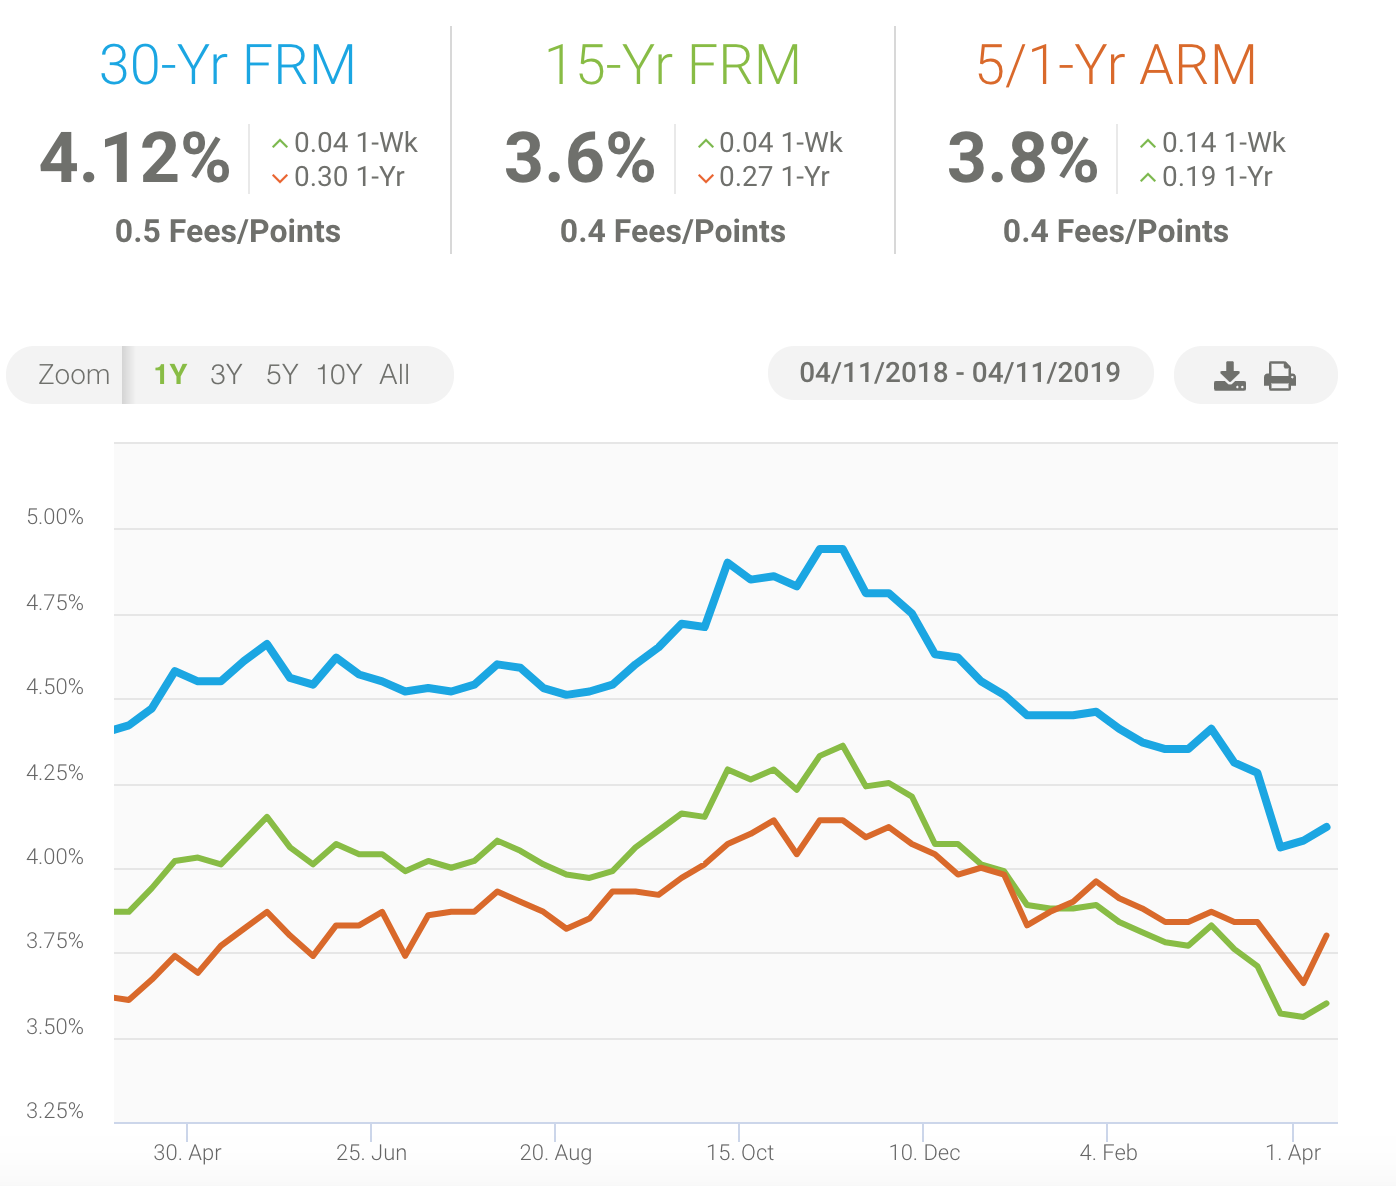Click the green up arrow beside 0.19 1-Yr
1396x1186 pixels.
1147,177
